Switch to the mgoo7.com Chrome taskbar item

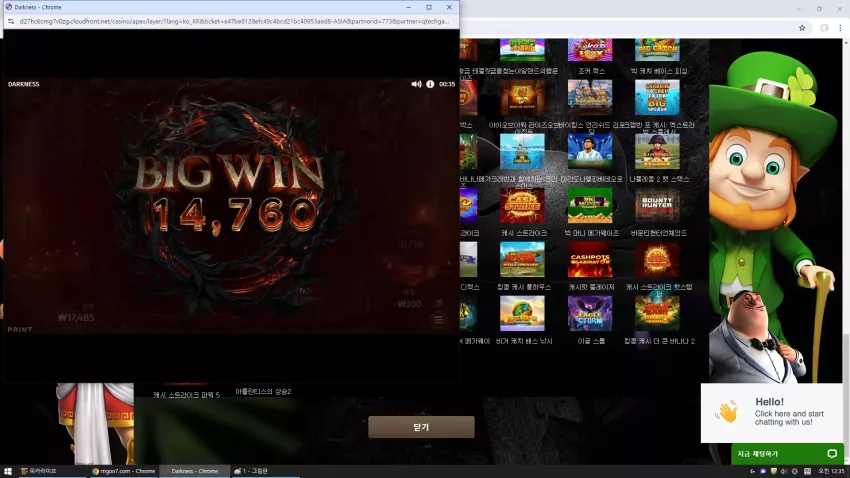[124, 471]
